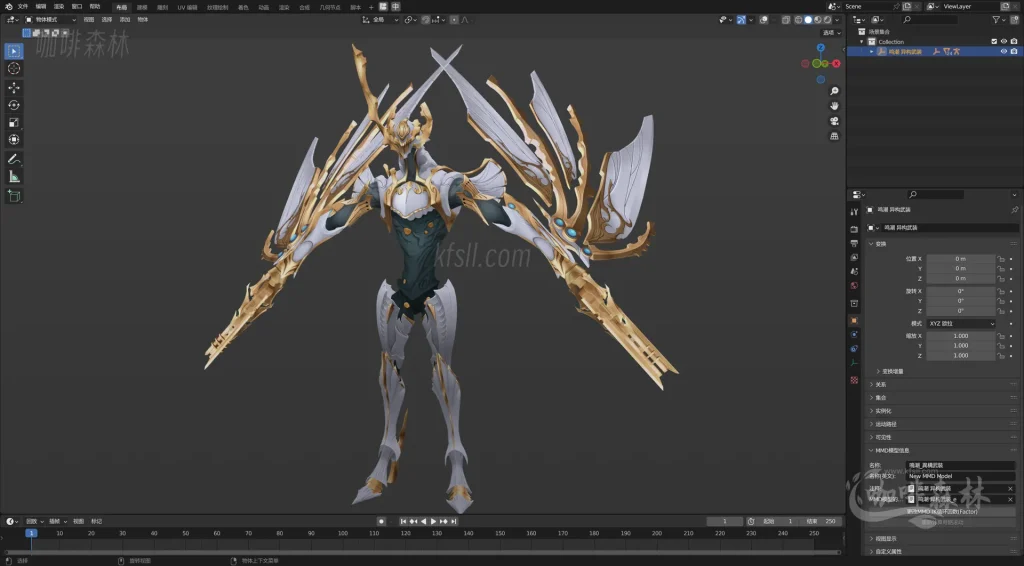
Task: Click the Location X value field
Action: click(961, 259)
